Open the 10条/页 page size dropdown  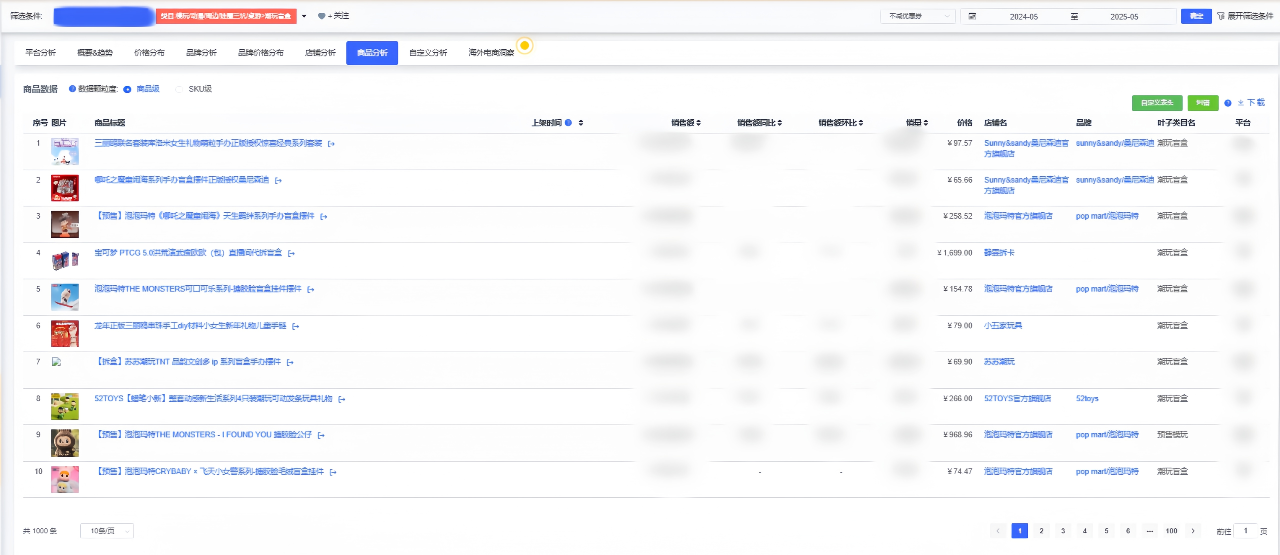tap(106, 531)
